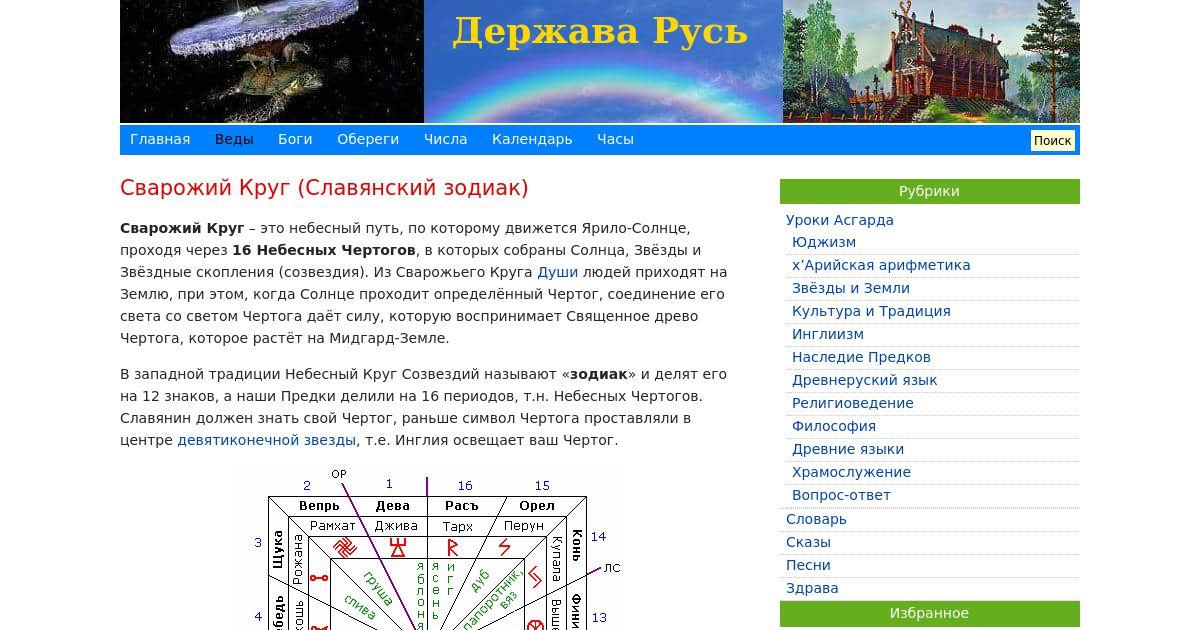
Task: Open the Здрава sidebar link
Action: tap(812, 588)
